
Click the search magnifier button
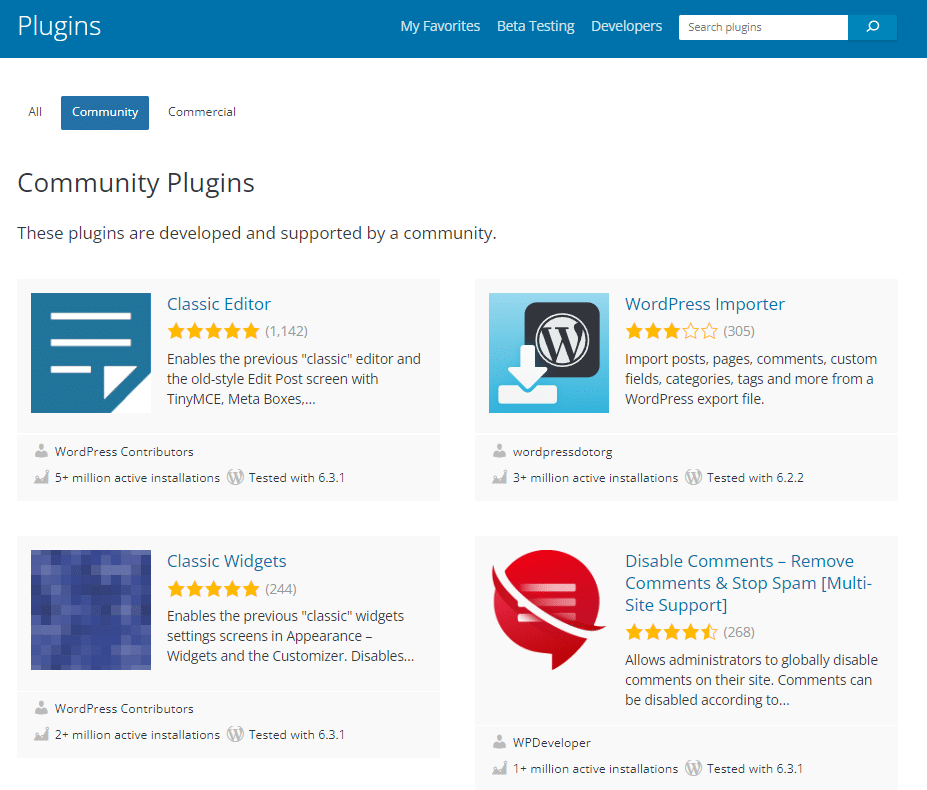(872, 27)
